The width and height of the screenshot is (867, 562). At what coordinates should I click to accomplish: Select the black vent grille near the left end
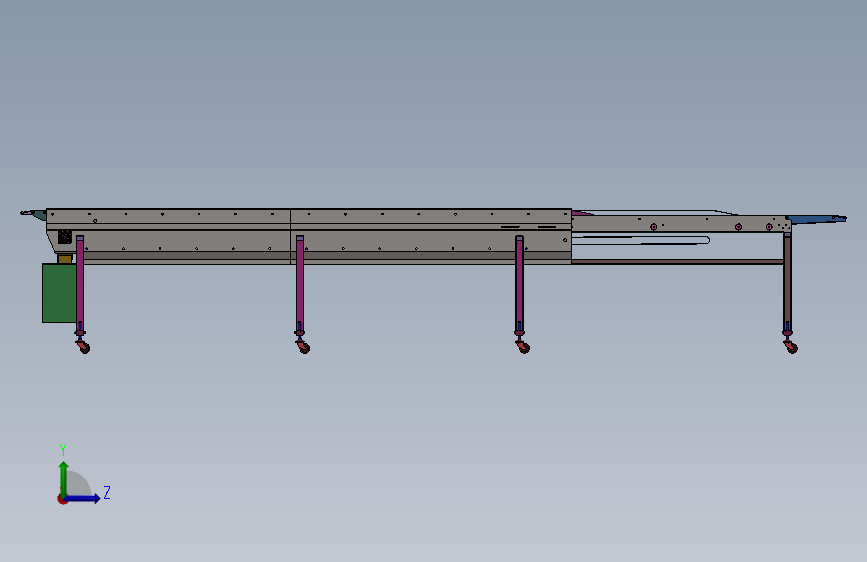pyautogui.click(x=65, y=237)
